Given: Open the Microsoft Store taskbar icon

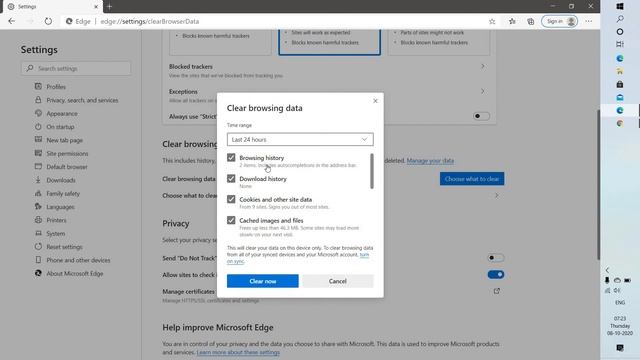Looking at the screenshot, I should (x=620, y=84).
